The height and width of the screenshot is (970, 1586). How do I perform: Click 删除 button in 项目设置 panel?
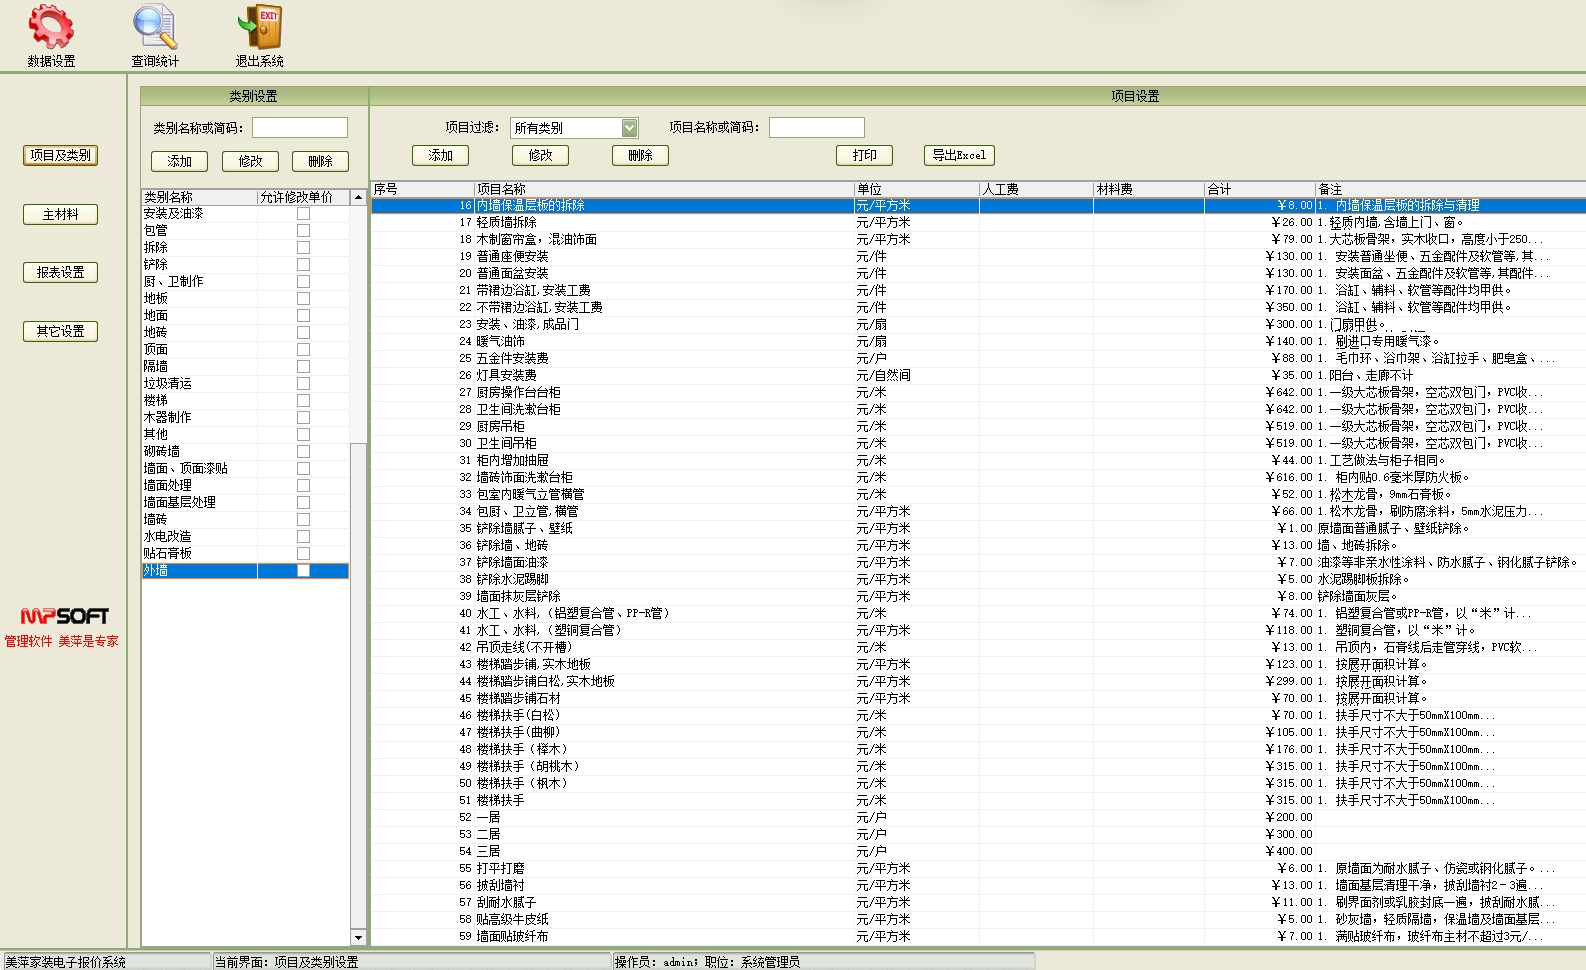[x=640, y=156]
